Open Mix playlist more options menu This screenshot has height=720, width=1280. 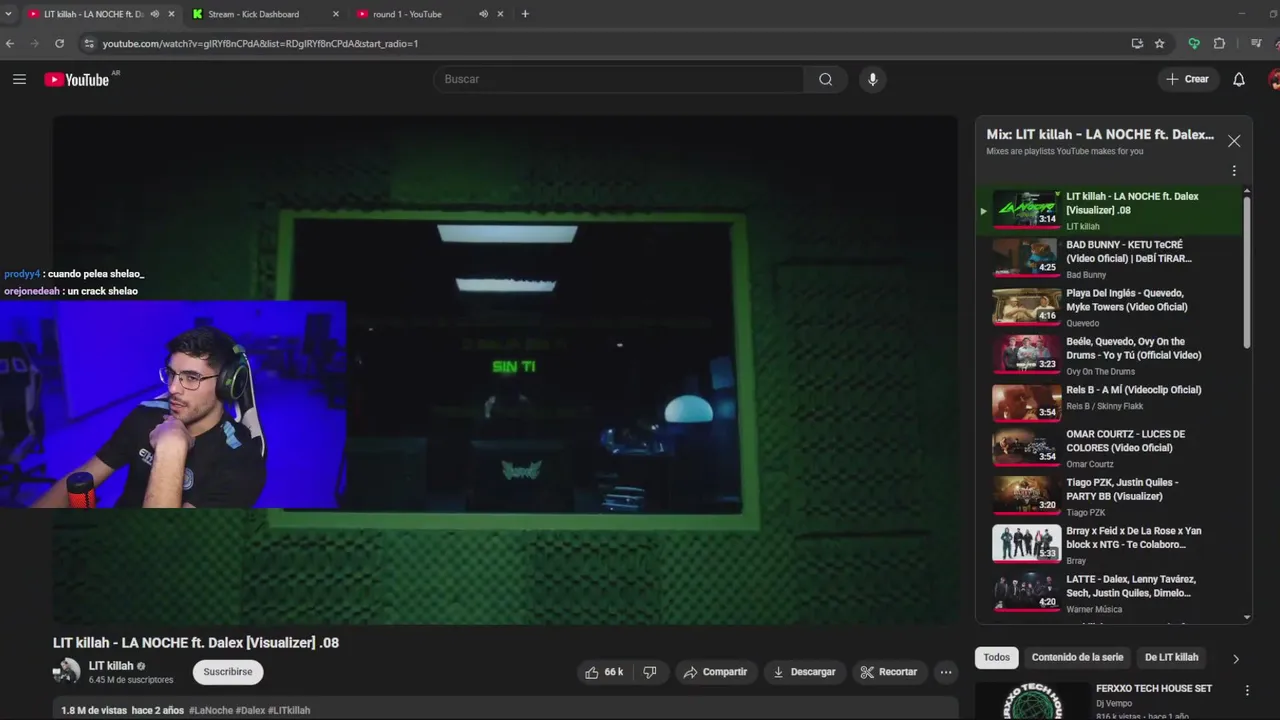tap(1234, 171)
